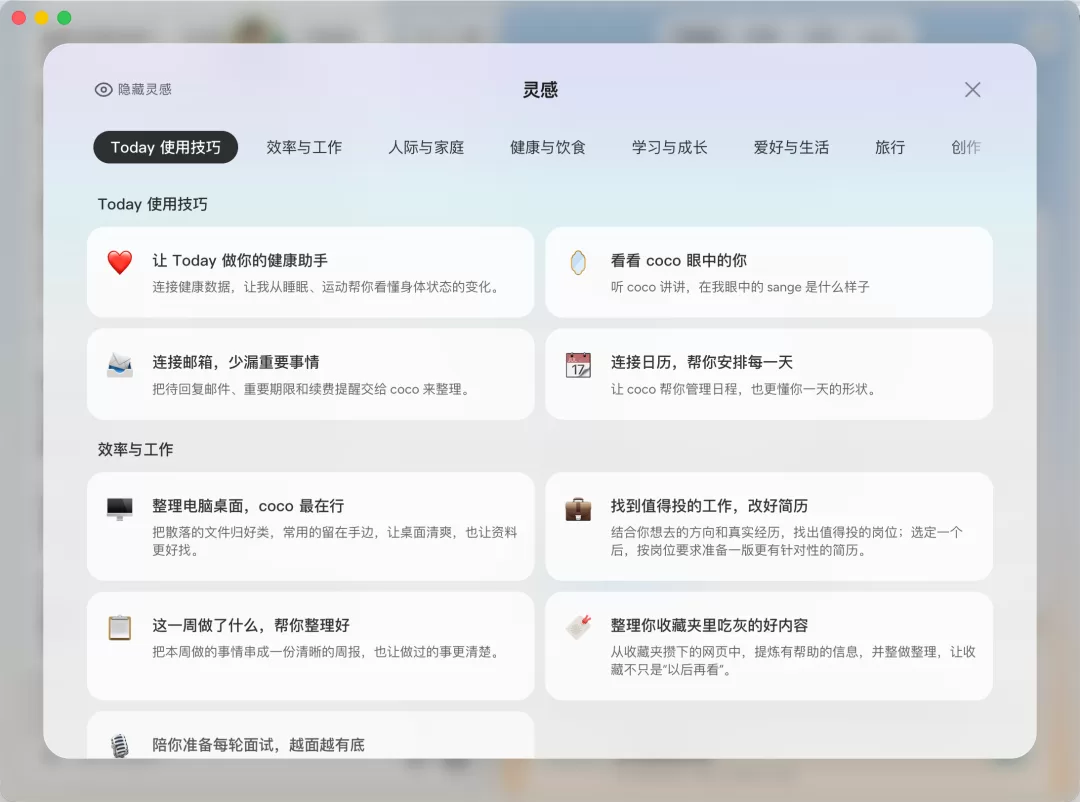Viewport: 1080px width, 802px height.
Task: Click text 把本周做的事情串成一份清晰的周报
Action: tap(257, 652)
